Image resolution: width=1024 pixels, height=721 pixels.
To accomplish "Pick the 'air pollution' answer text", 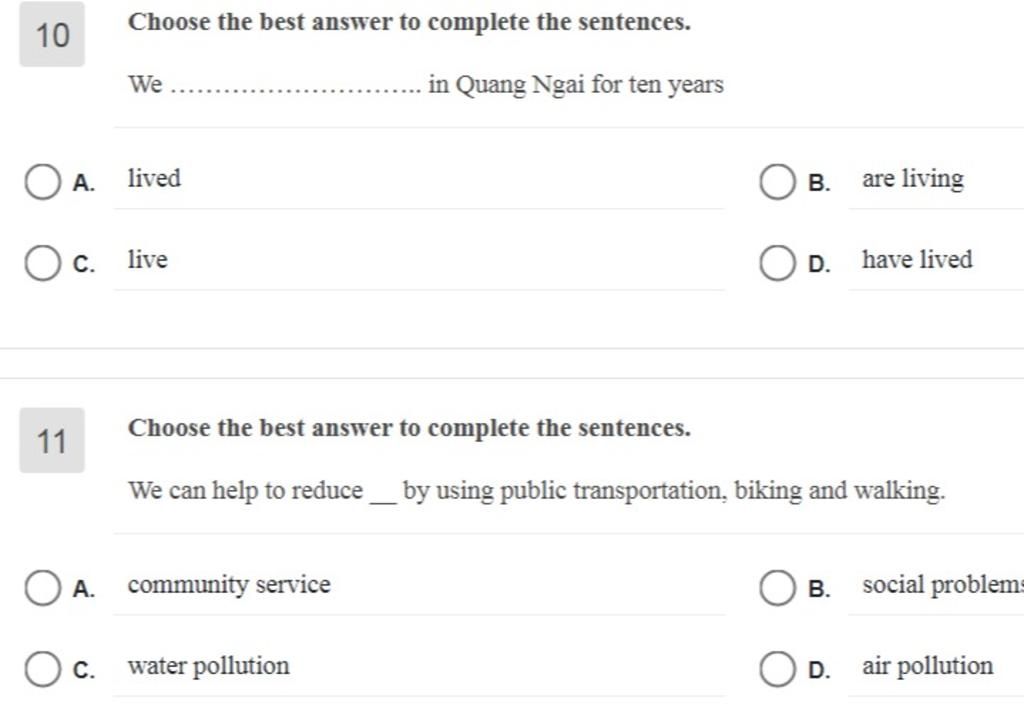I will point(927,666).
